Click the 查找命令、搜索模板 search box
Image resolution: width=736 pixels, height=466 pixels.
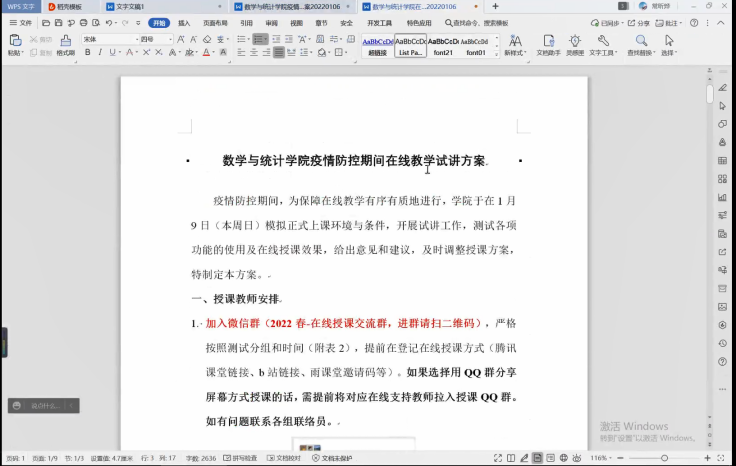pyautogui.click(x=476, y=22)
